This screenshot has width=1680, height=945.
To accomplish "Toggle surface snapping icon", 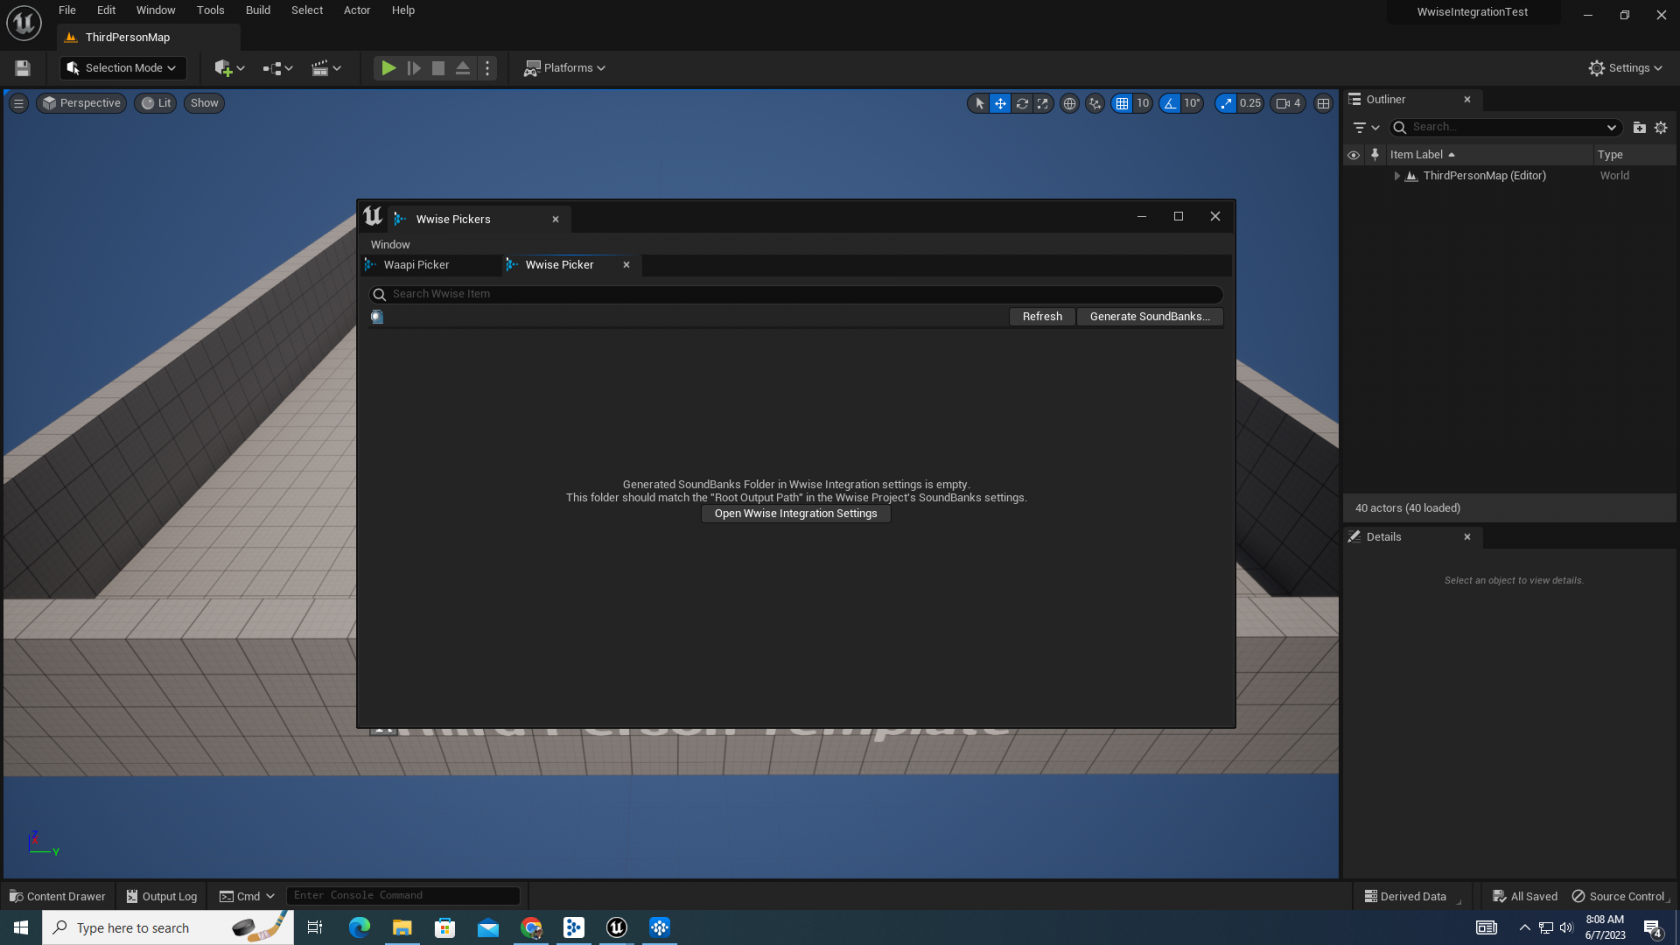I will [1095, 103].
